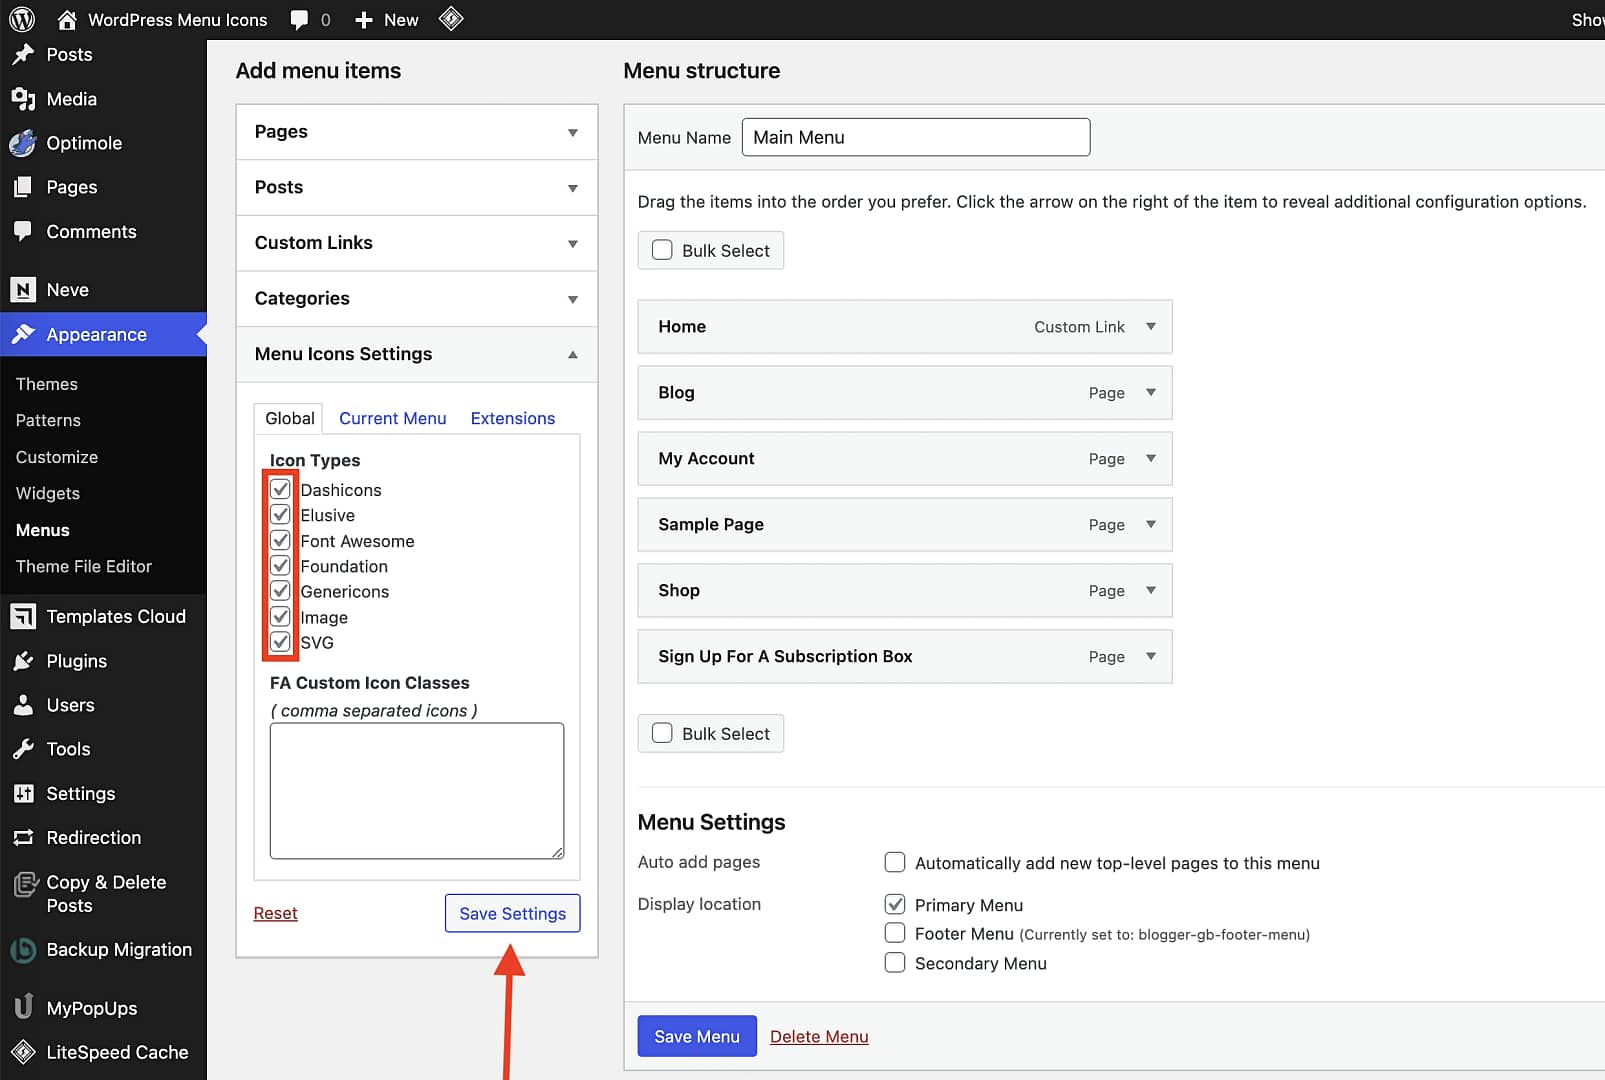The height and width of the screenshot is (1080, 1605).
Task: Click the Save Settings button
Action: (512, 913)
